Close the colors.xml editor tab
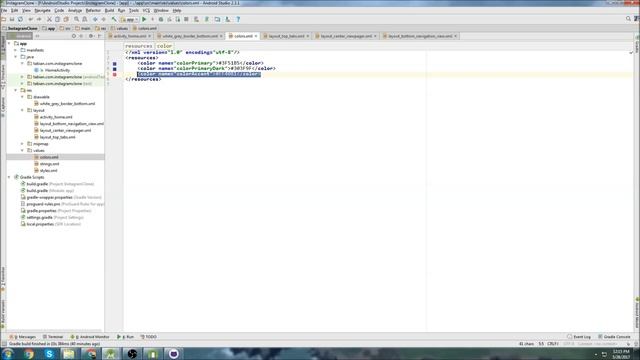 [x=256, y=36]
